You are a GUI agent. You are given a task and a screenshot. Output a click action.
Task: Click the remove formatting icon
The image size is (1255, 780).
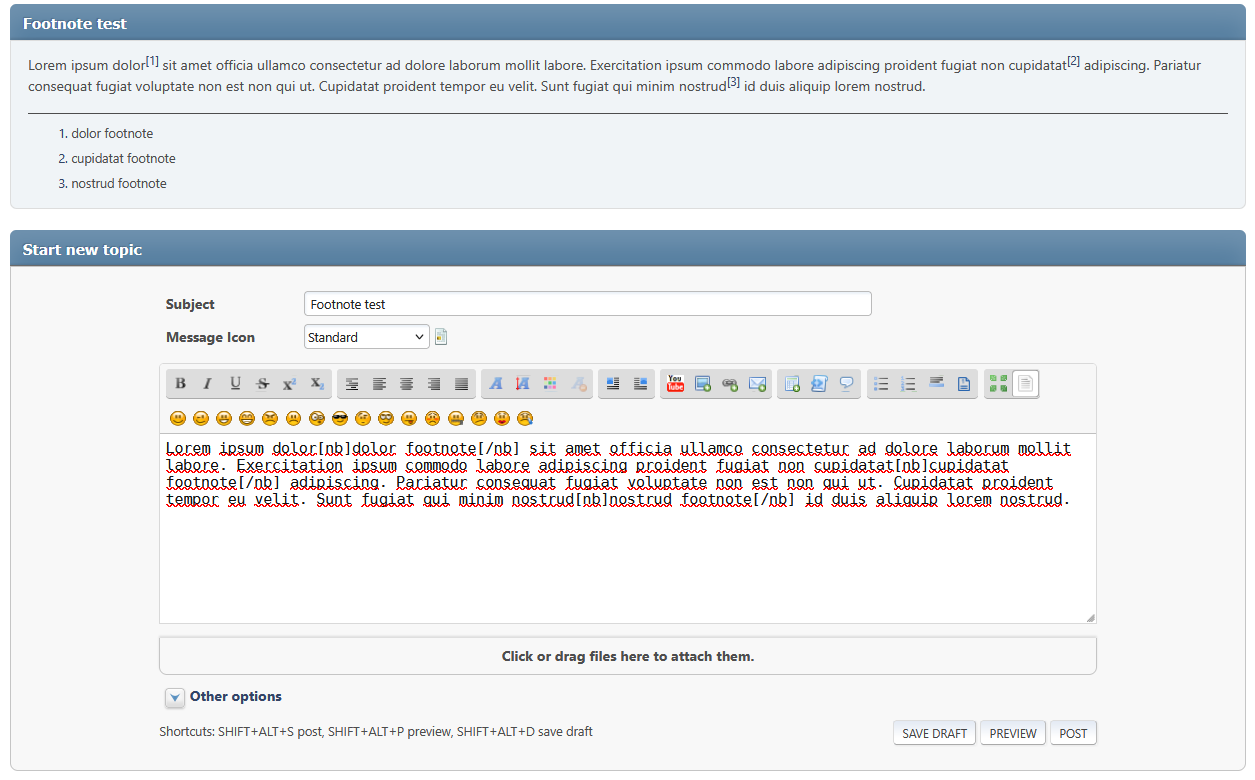tap(578, 384)
